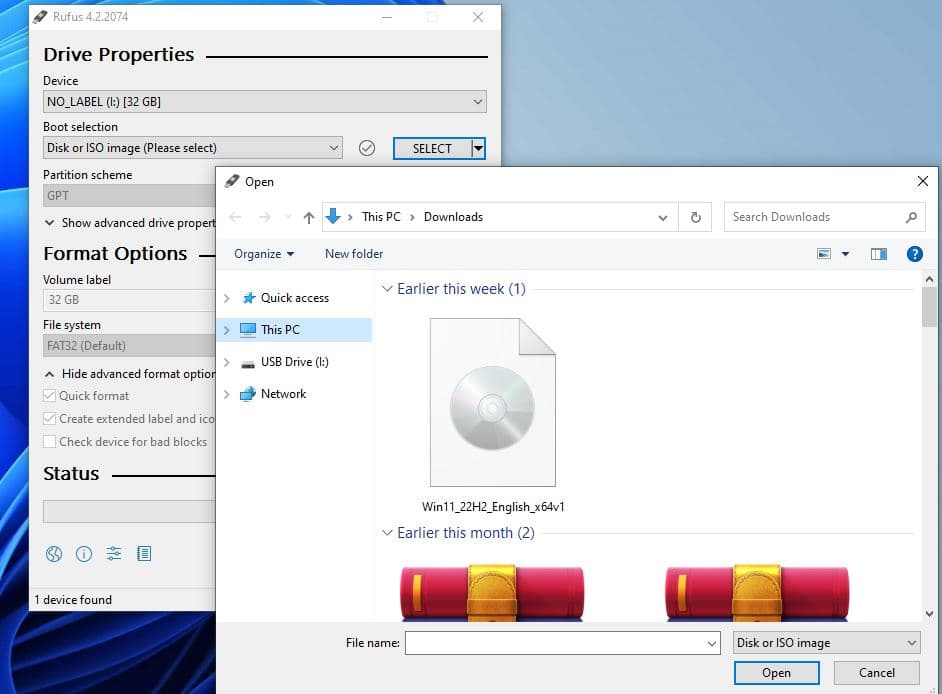Screen dimensions: 942x694
Task: Open the Organize menu
Action: pos(264,254)
